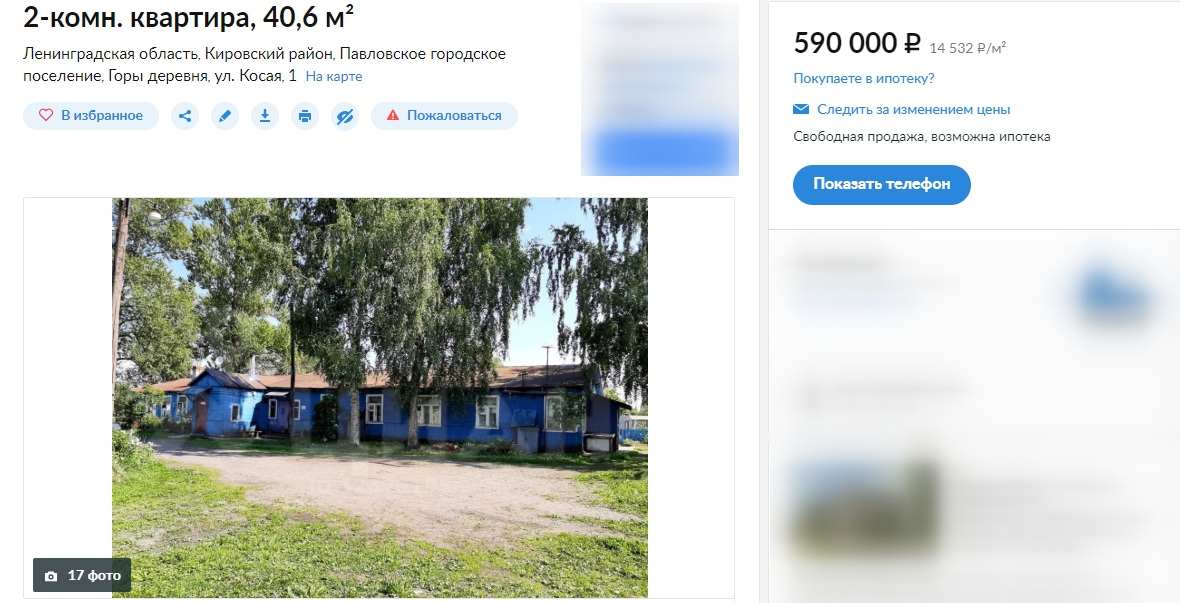Click the download listing icon
This screenshot has height=603, width=1180.
click(265, 116)
